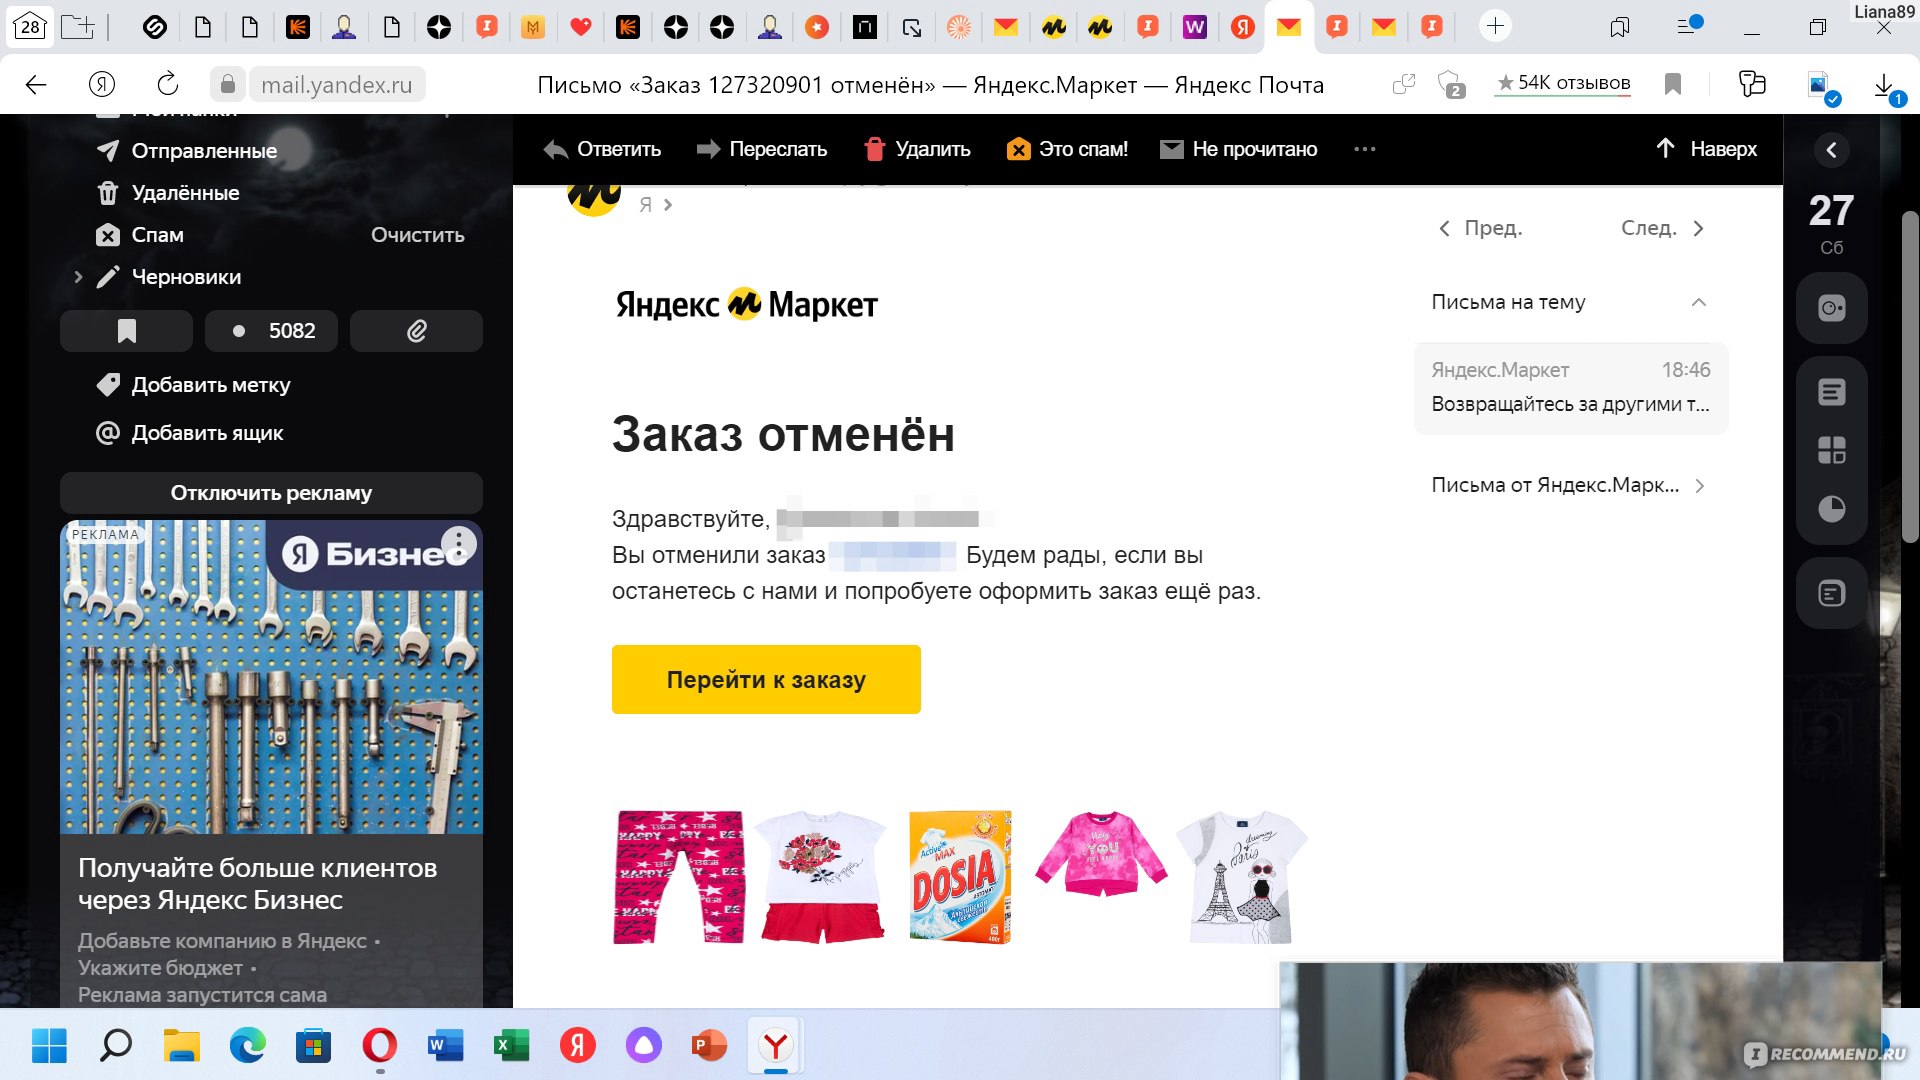
Task: Open the Отправленные folder
Action: tap(204, 151)
